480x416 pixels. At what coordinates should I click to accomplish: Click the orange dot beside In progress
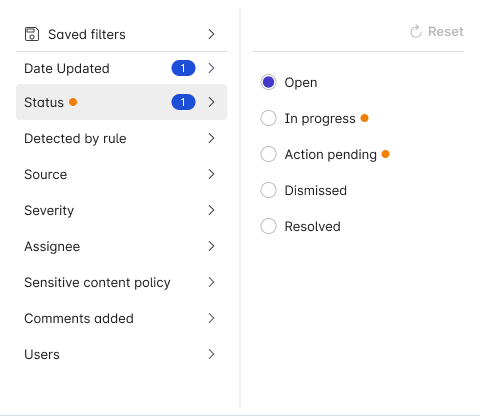pyautogui.click(x=365, y=118)
